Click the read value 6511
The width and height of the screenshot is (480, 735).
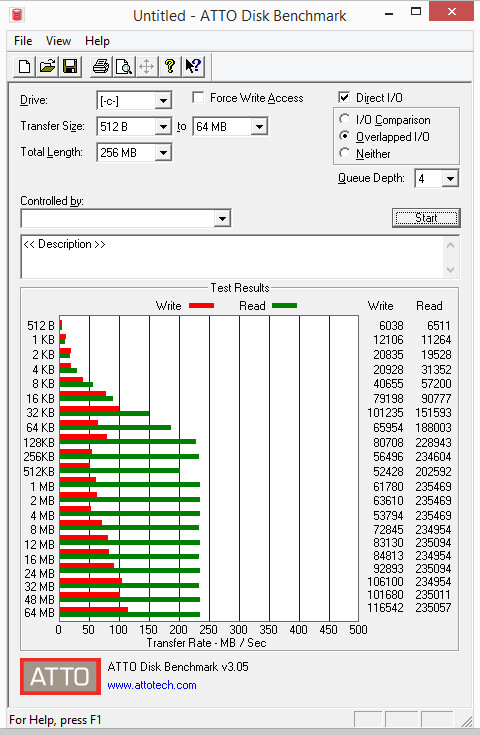tap(438, 325)
